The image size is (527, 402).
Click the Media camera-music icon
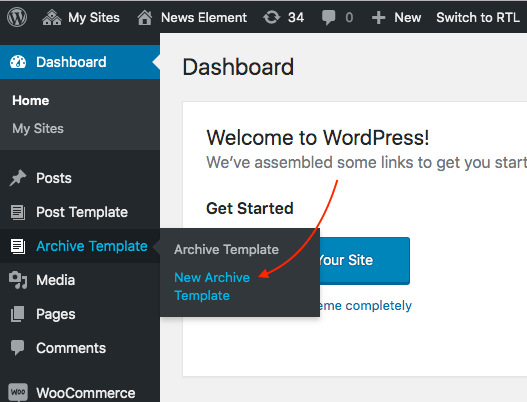click(18, 280)
